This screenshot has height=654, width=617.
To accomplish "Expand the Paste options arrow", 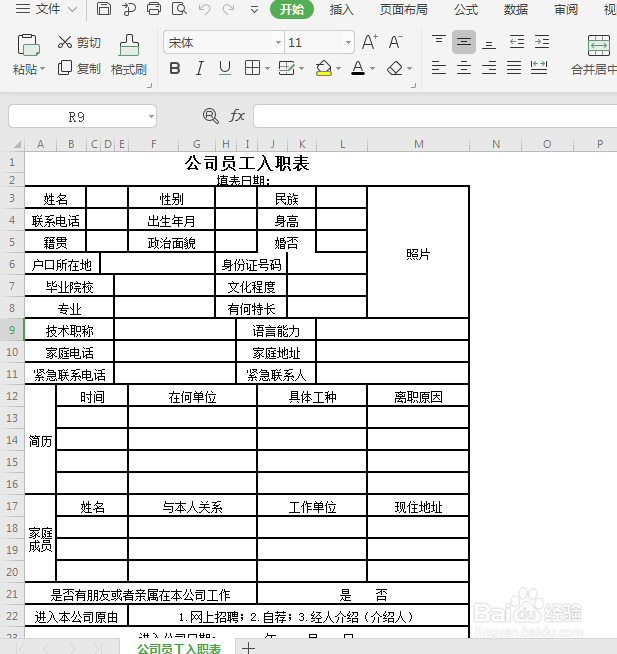I will [x=43, y=68].
